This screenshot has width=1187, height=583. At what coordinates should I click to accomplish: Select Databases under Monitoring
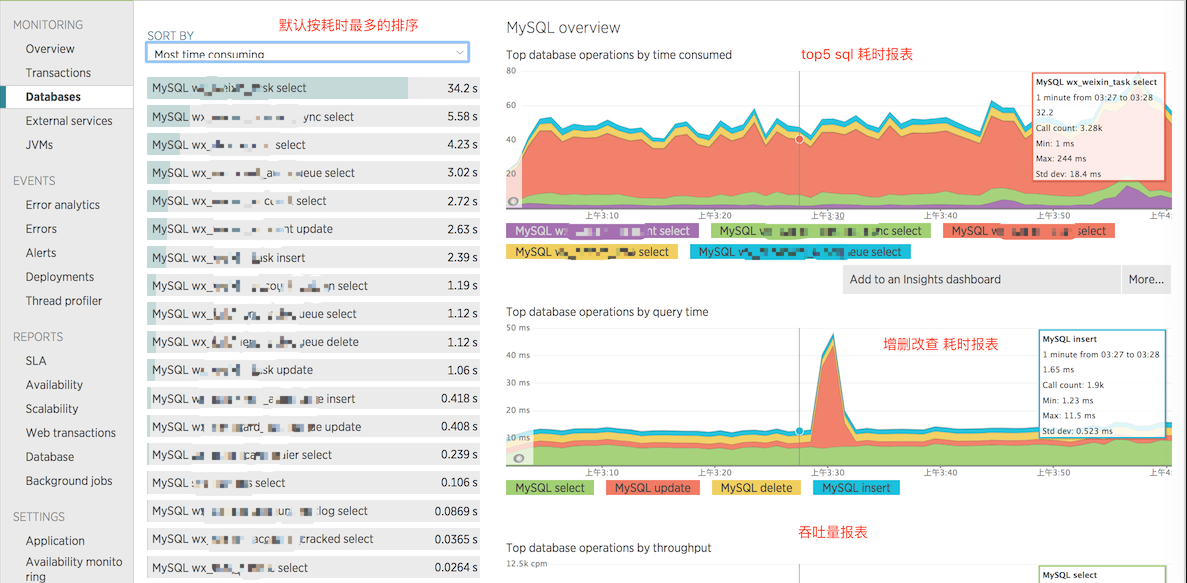(53, 97)
